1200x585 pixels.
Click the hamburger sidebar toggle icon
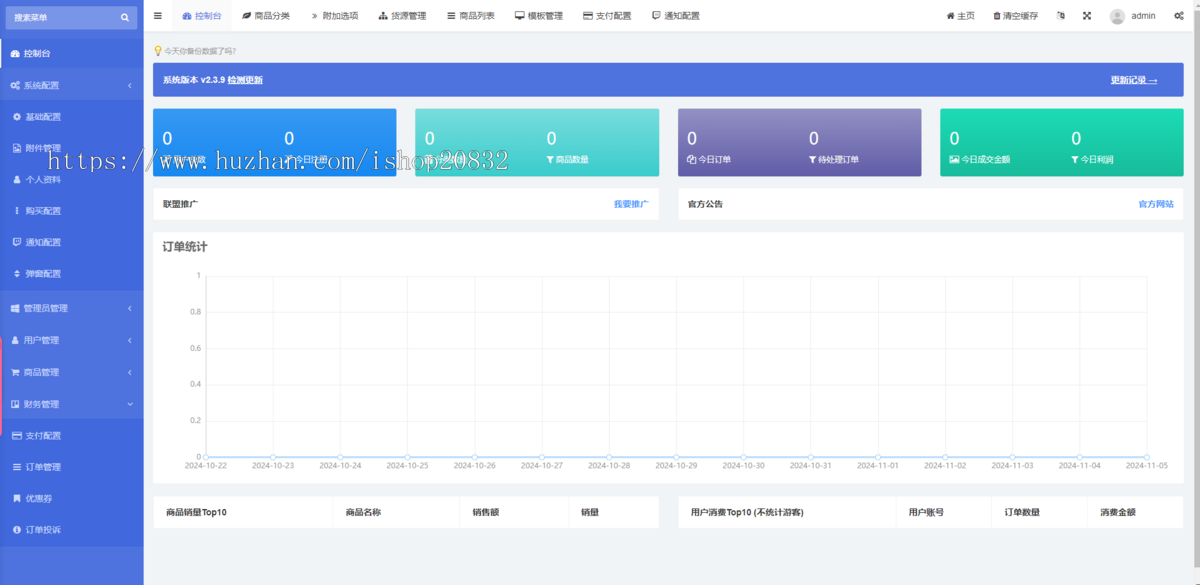tap(158, 16)
